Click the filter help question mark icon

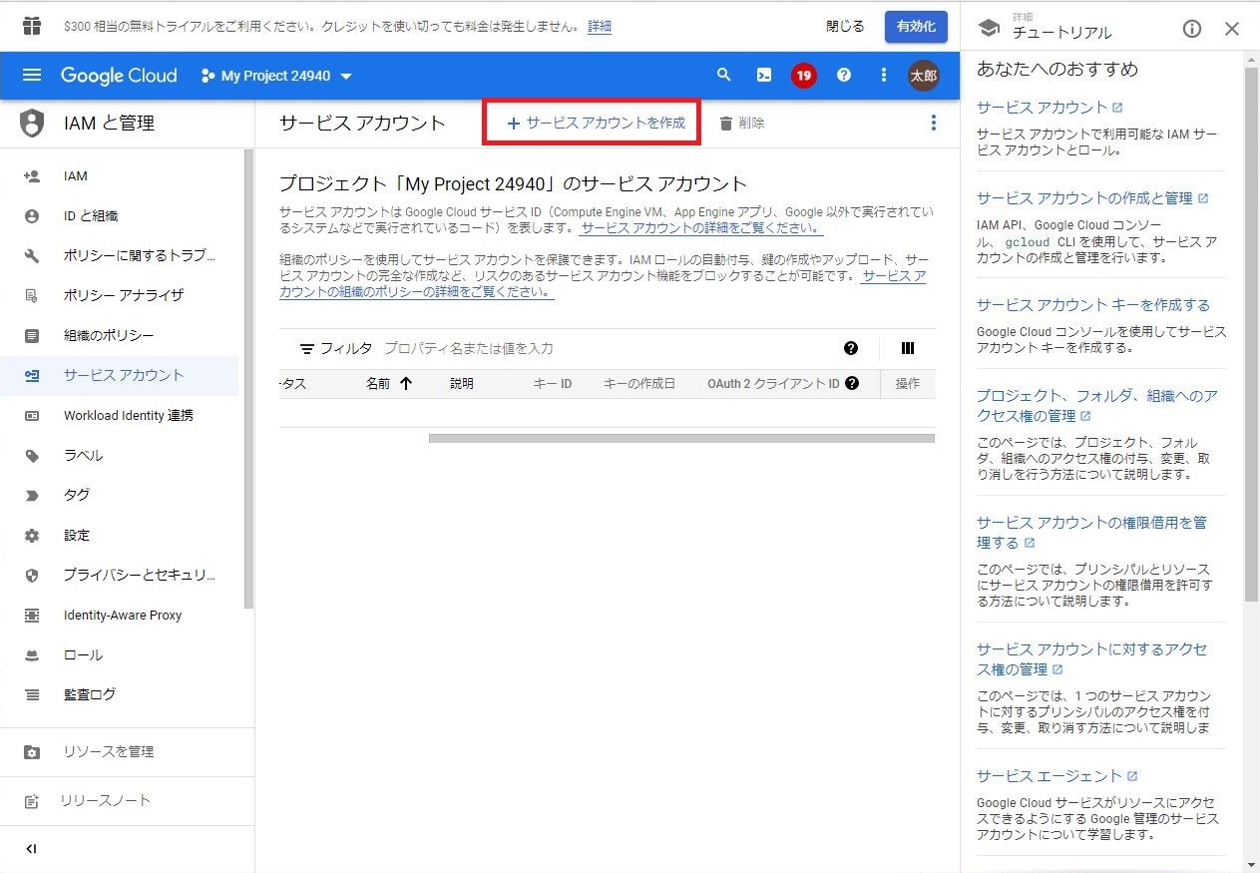(x=851, y=348)
